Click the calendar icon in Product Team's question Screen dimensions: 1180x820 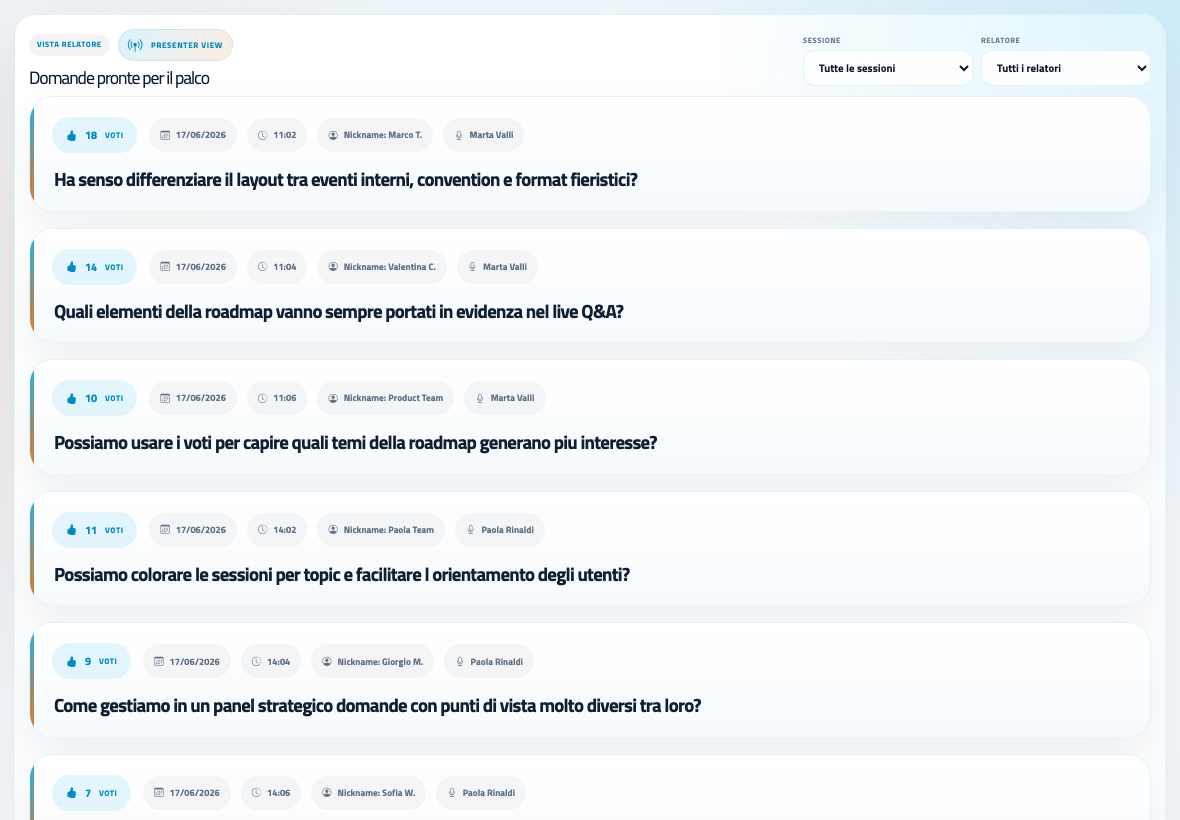click(165, 398)
